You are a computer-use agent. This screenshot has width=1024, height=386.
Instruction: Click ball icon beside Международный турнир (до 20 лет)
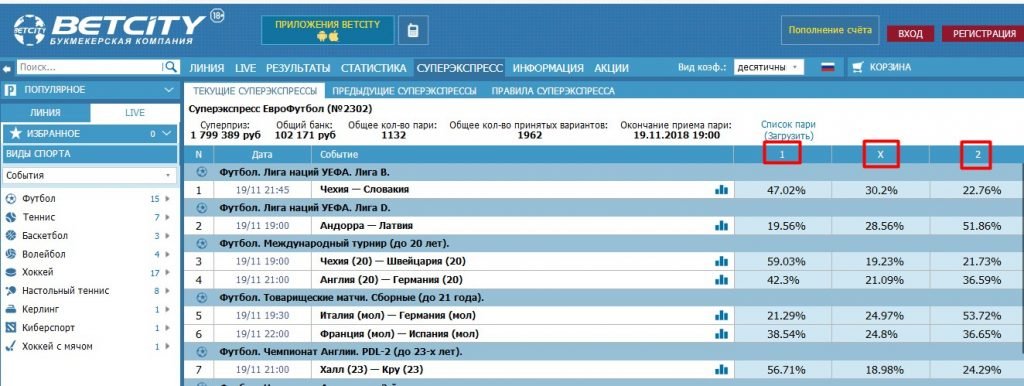click(x=202, y=244)
